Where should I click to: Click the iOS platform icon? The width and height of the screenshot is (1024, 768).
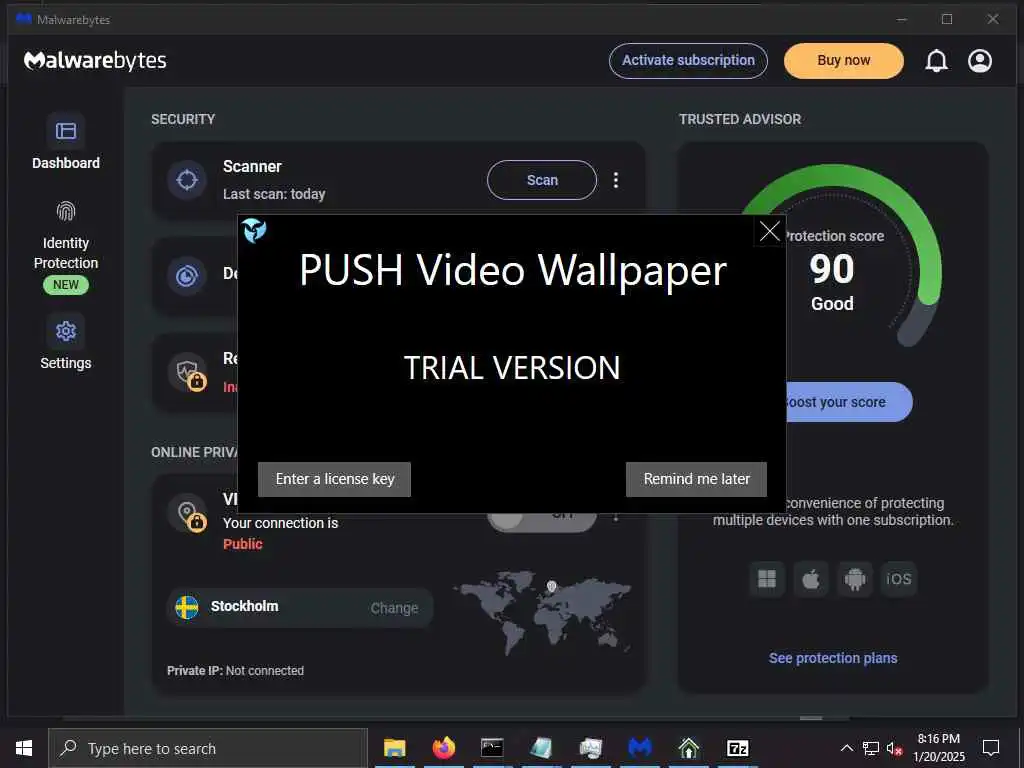[899, 579]
